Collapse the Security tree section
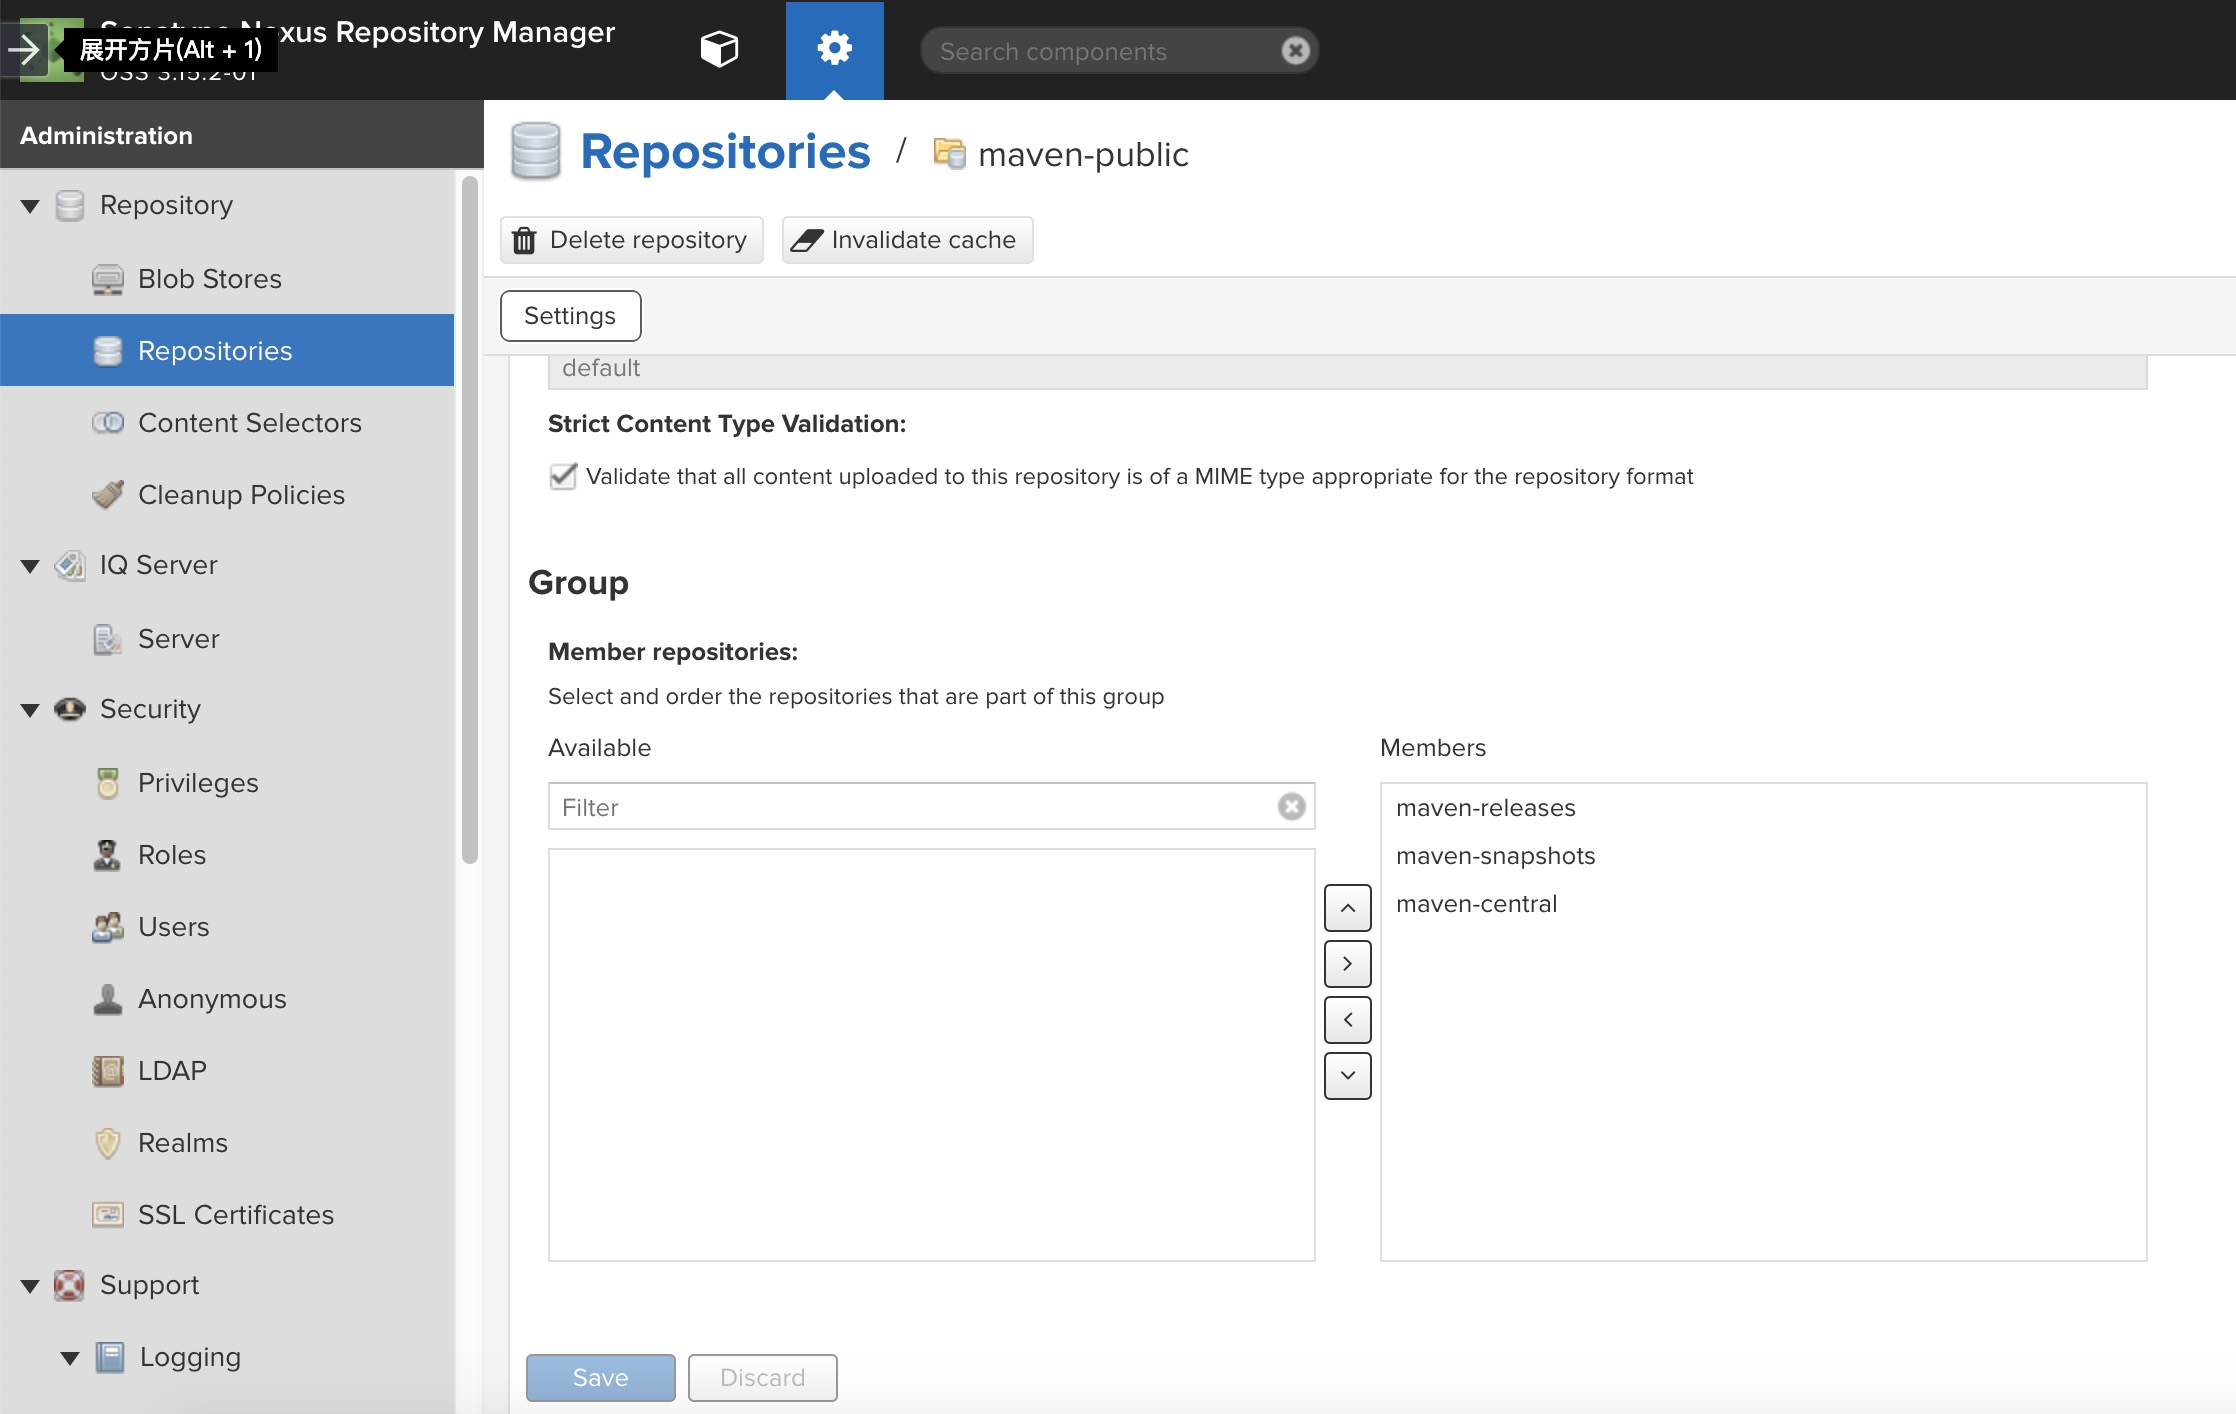 coord(30,710)
